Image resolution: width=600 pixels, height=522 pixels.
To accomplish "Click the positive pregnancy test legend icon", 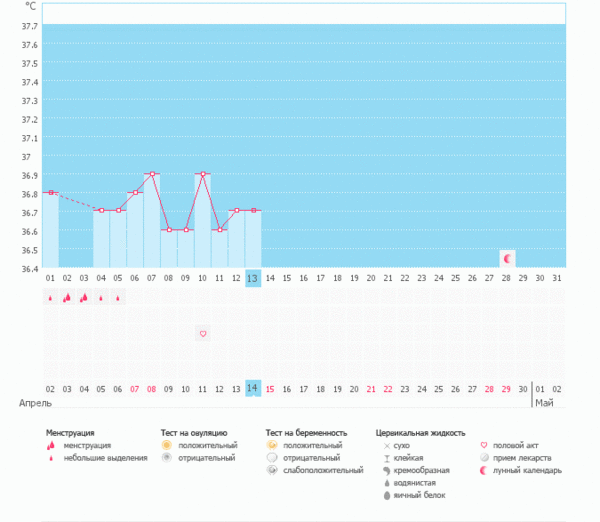I will point(272,445).
